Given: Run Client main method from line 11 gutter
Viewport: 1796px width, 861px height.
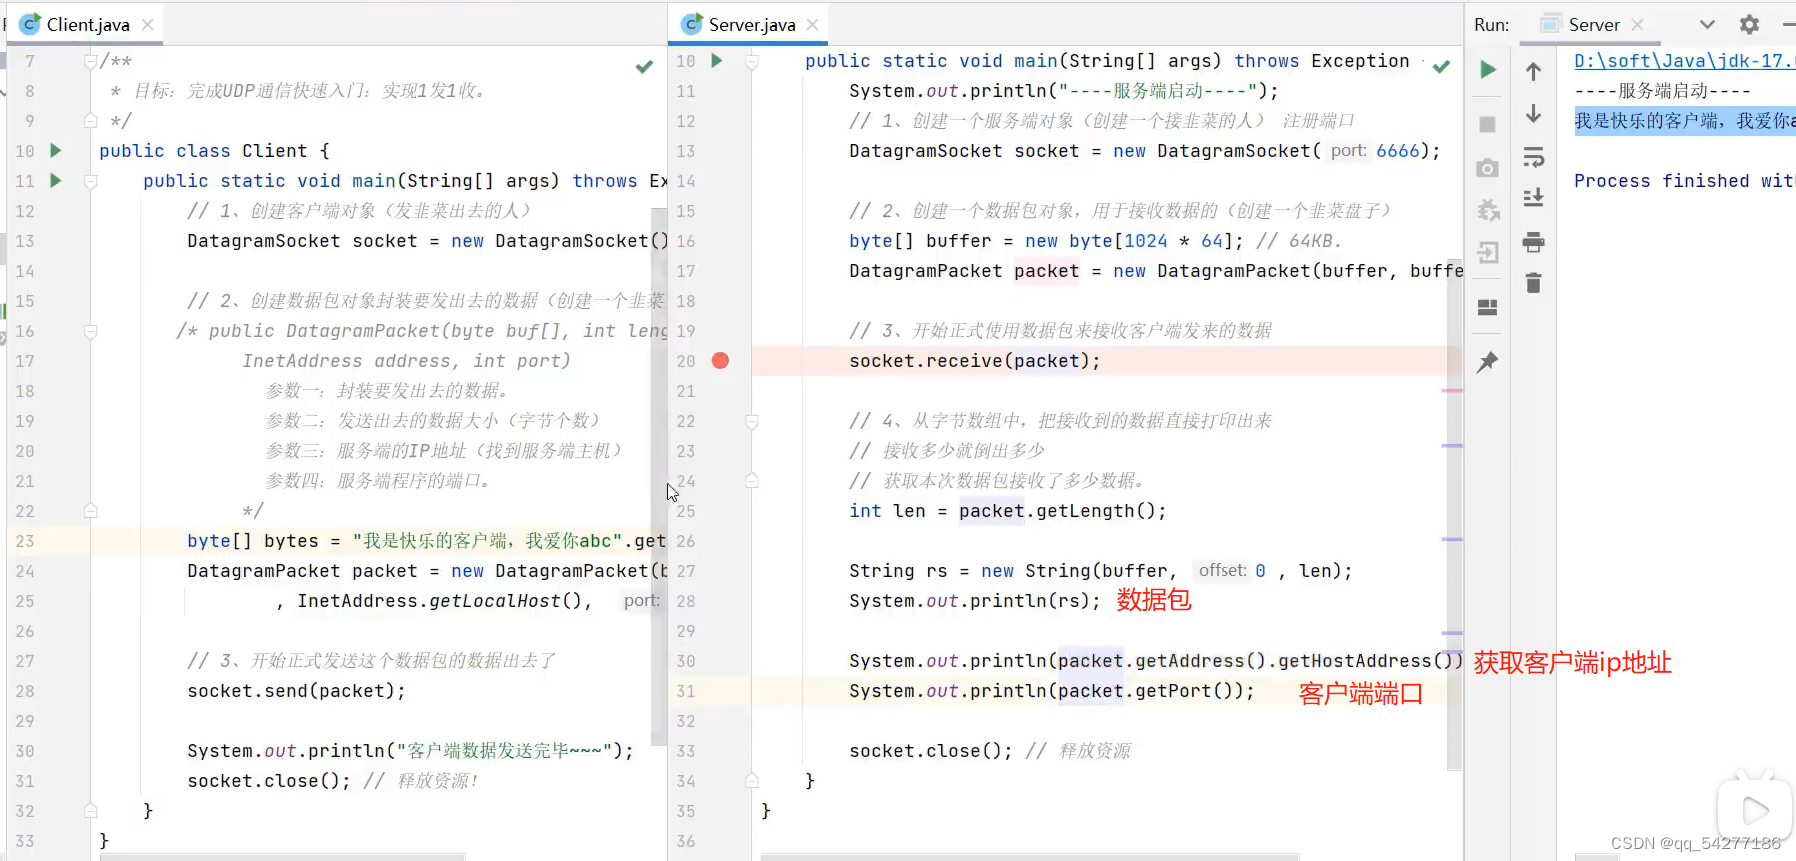Looking at the screenshot, I should 56,180.
